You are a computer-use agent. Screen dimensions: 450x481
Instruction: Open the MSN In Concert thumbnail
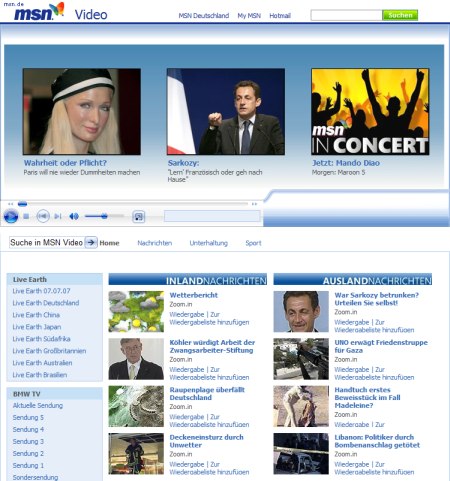pos(370,112)
